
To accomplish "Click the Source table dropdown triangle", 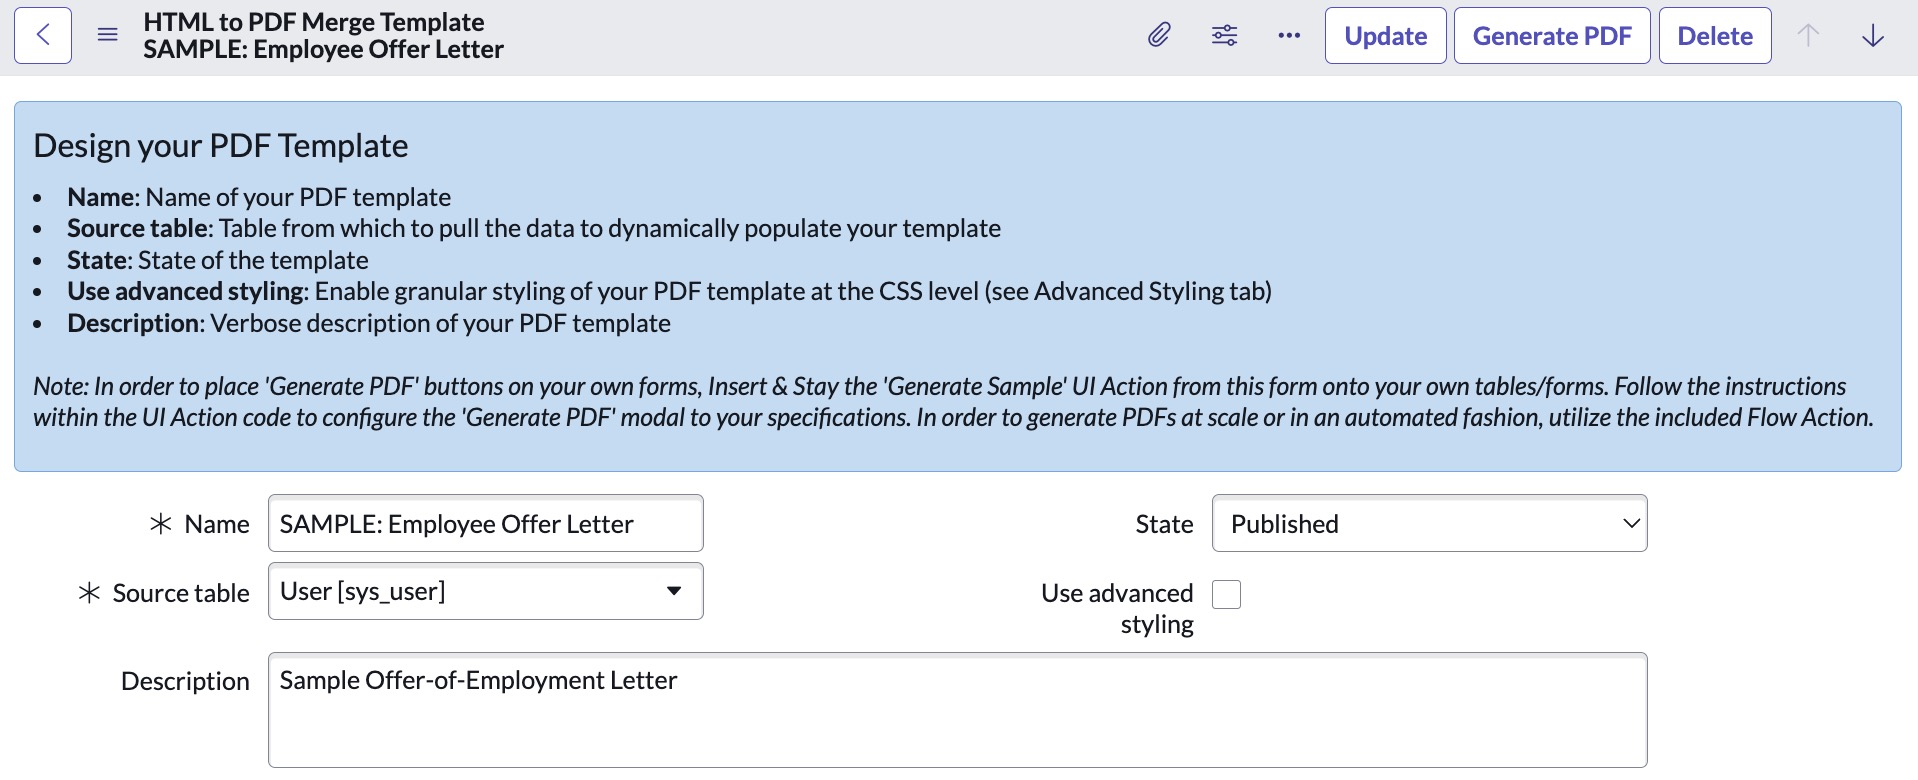I will pos(674,591).
